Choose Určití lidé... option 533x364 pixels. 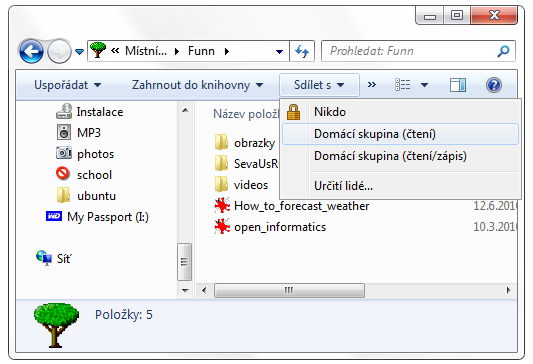point(400,186)
